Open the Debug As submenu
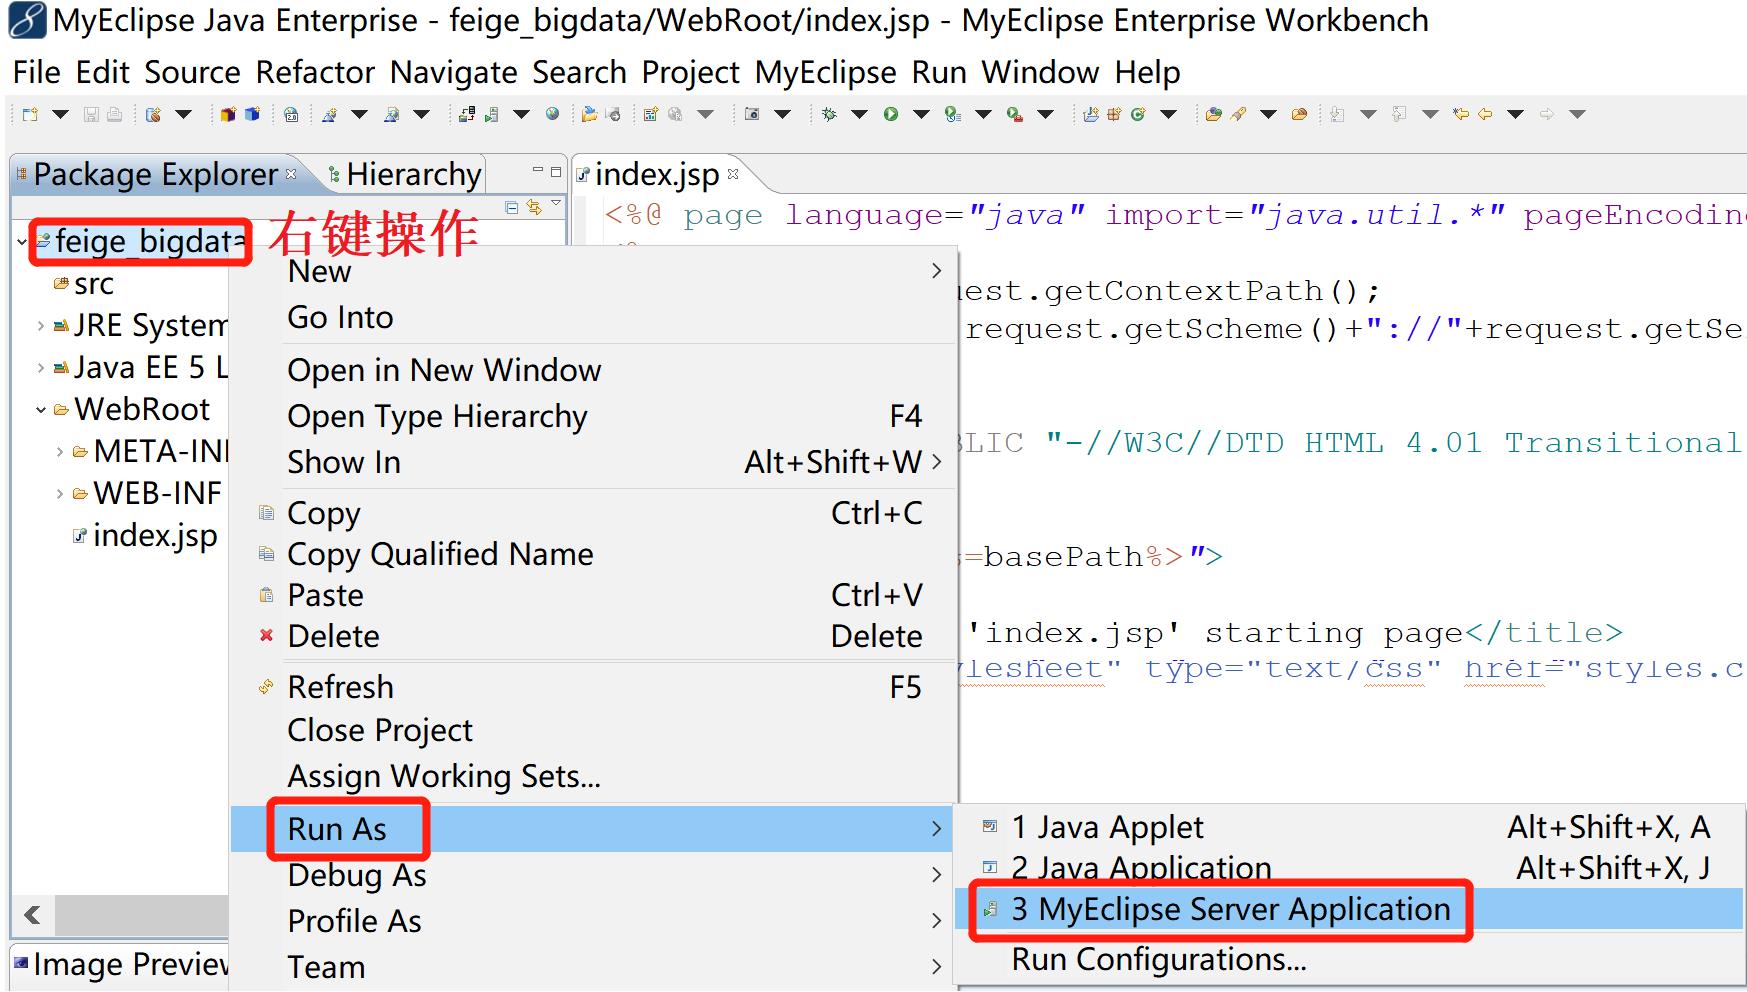Screen dimensions: 1747x992 pos(594,875)
